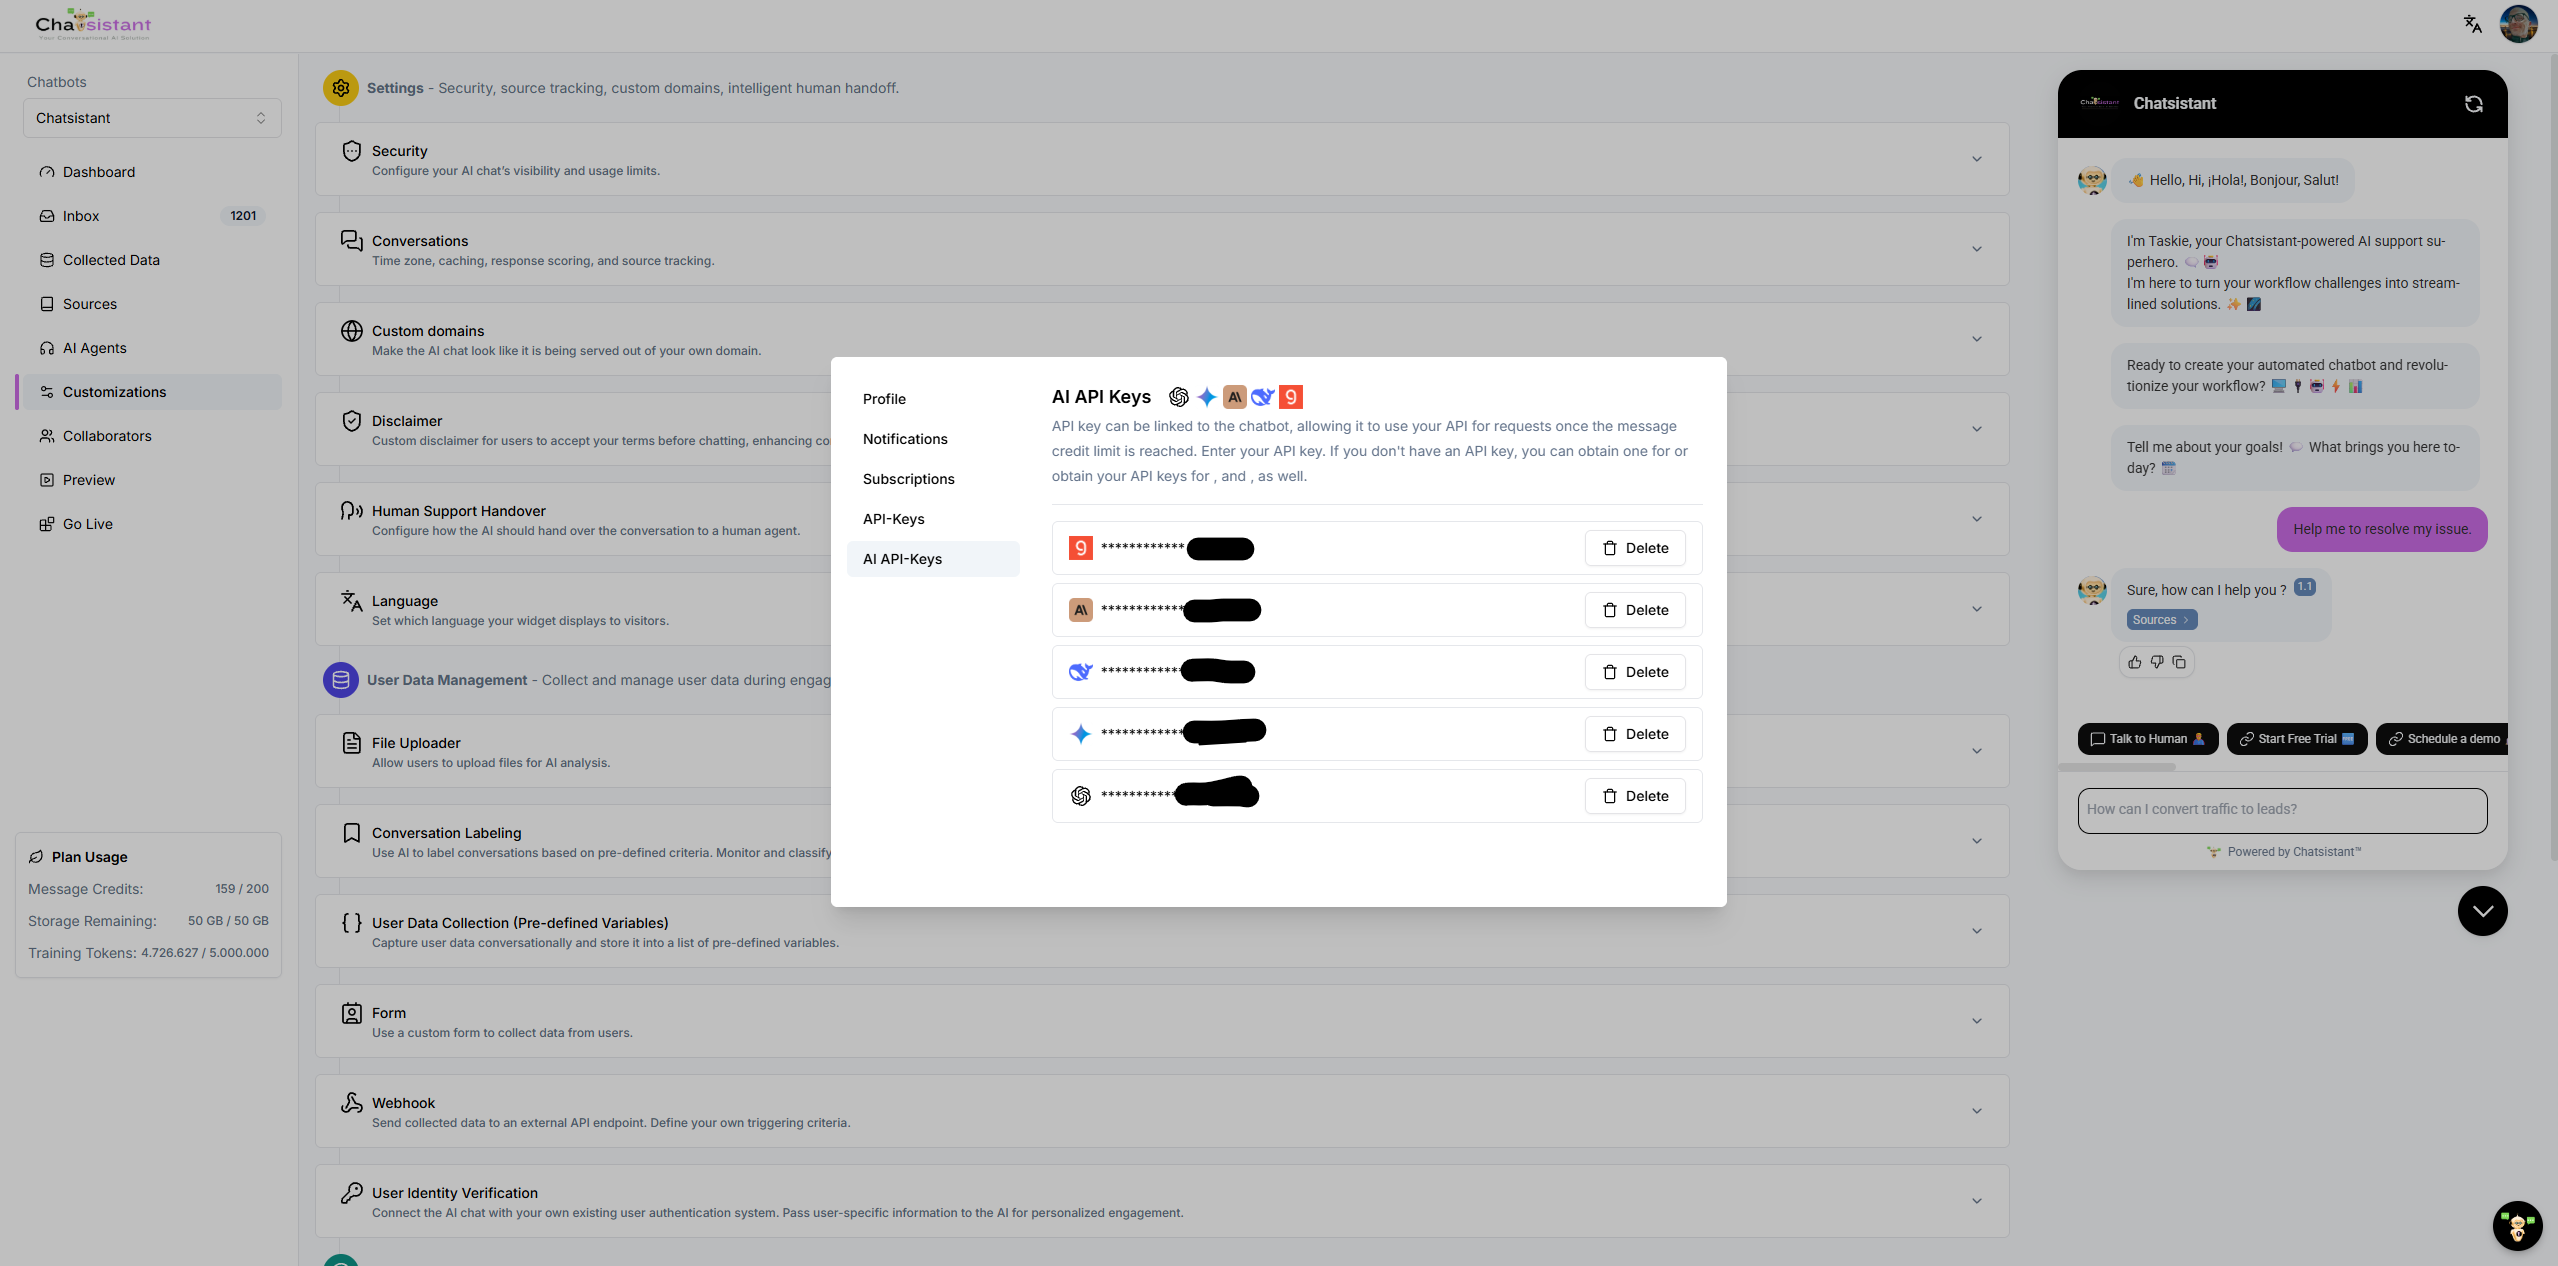
Task: Click the Talk to Human button
Action: (x=2147, y=739)
